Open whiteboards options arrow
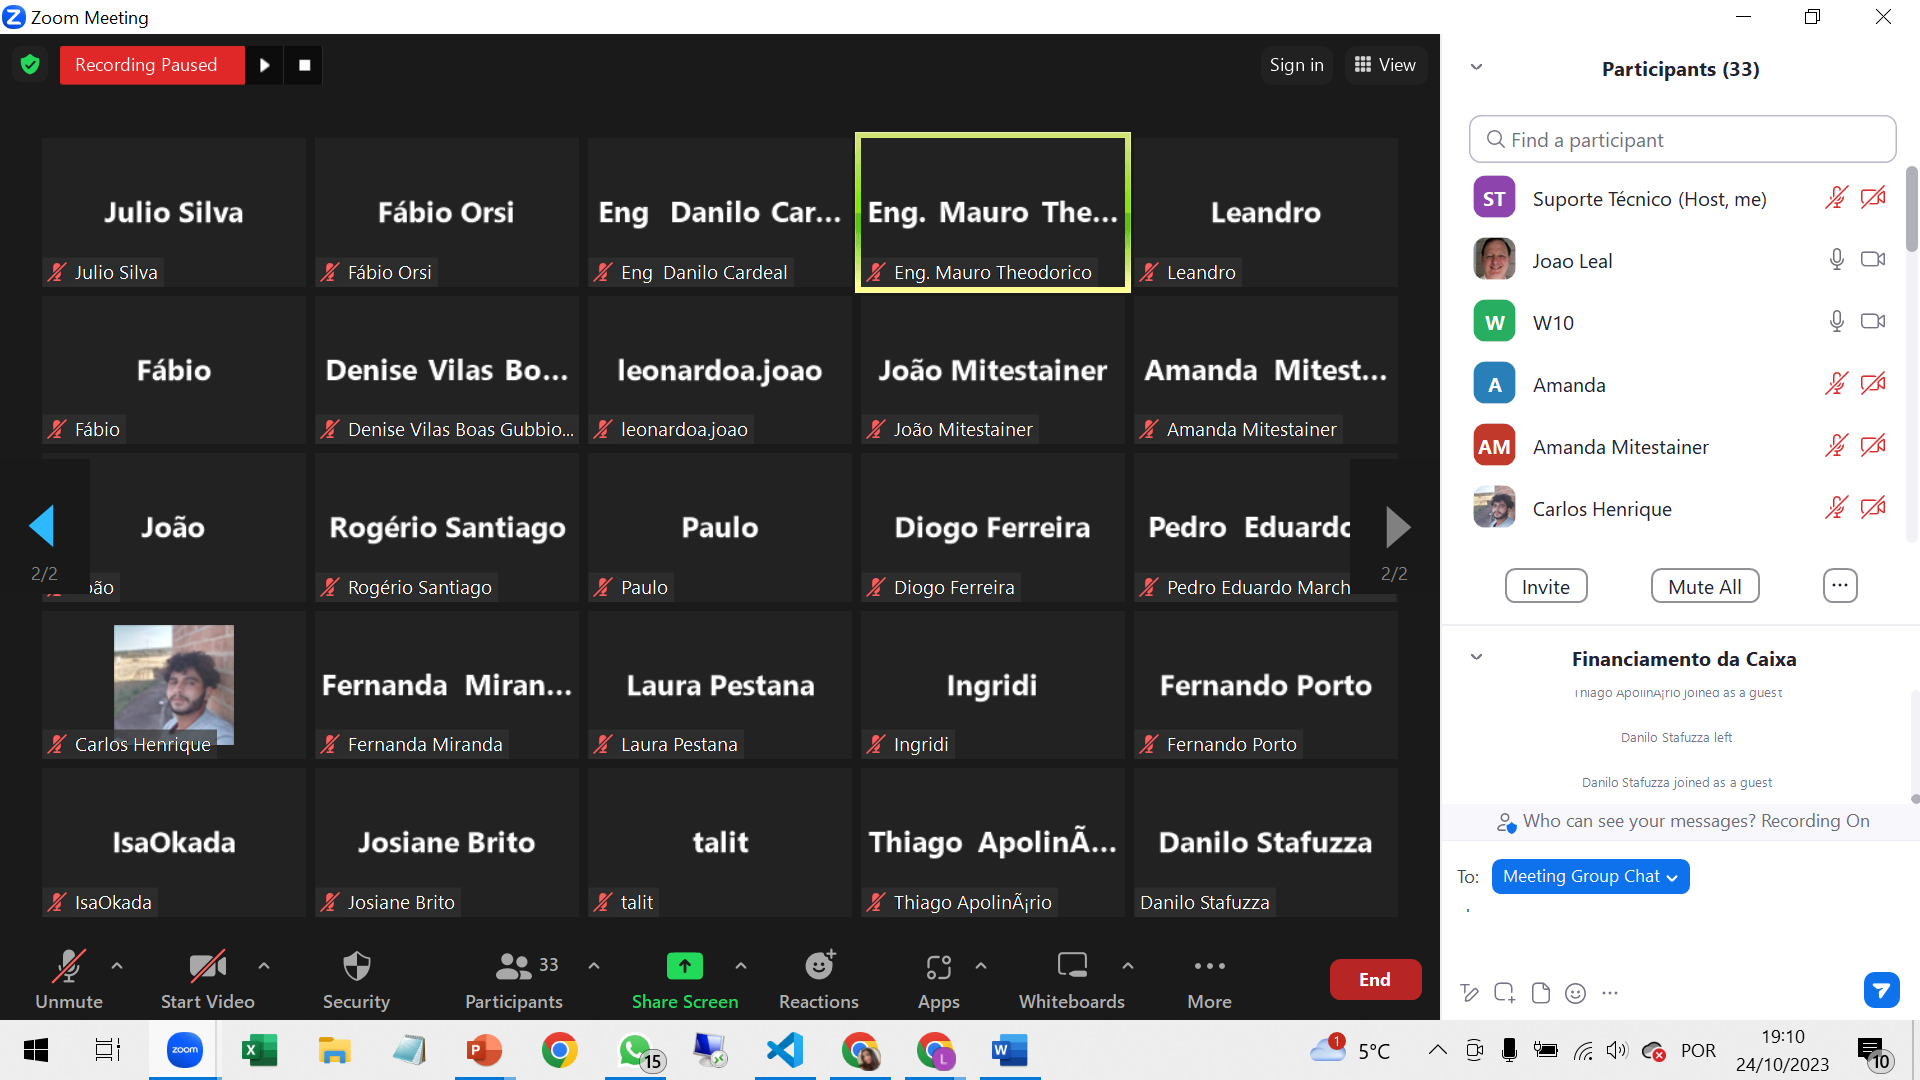This screenshot has height=1080, width=1920. pyautogui.click(x=1128, y=966)
